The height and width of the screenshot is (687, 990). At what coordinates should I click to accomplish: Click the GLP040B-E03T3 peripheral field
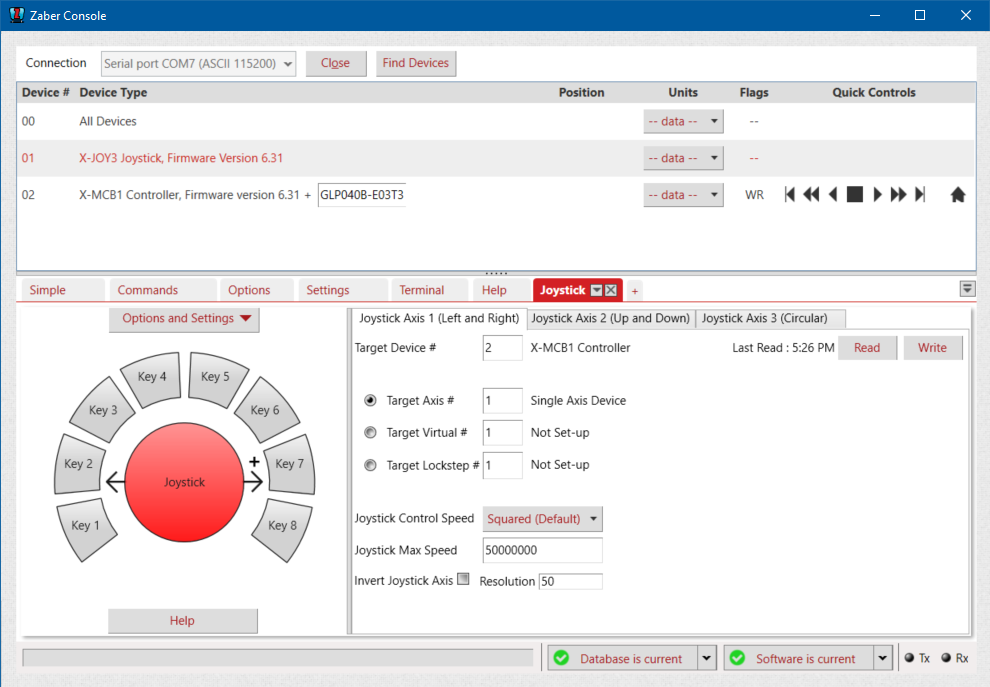(362, 195)
